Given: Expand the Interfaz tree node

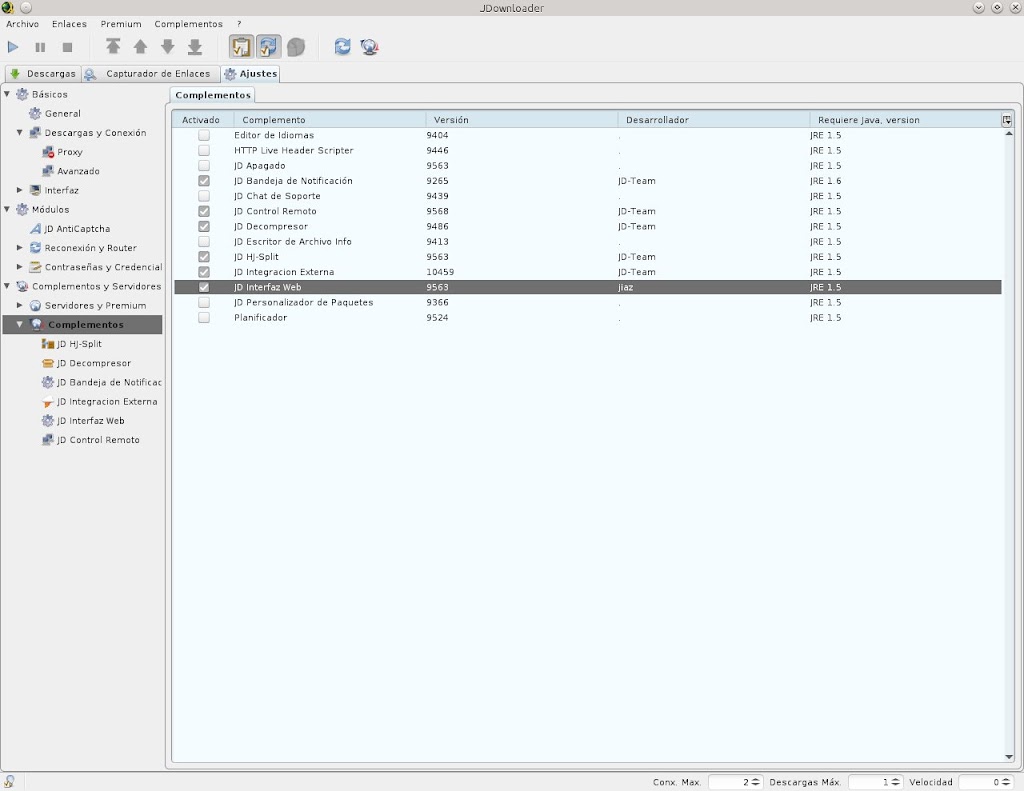Looking at the screenshot, I should coord(20,190).
